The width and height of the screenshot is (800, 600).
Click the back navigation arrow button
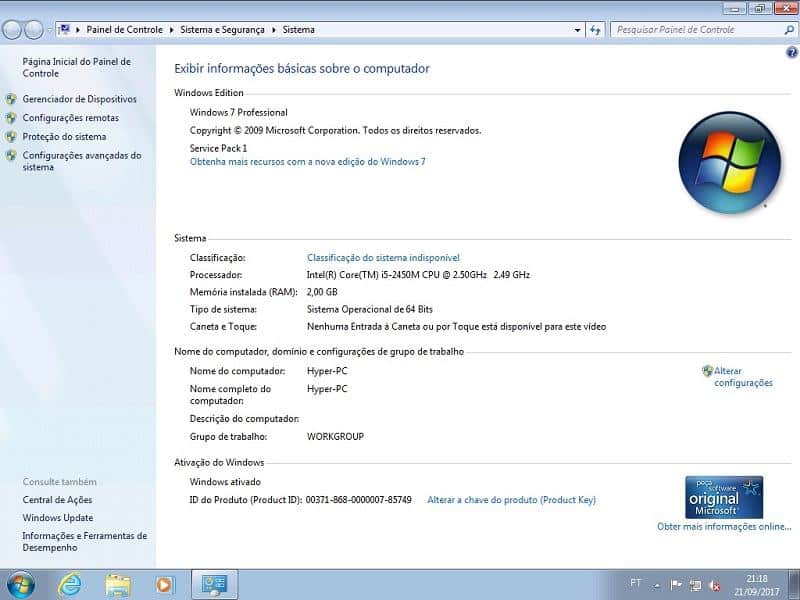(x=12, y=30)
